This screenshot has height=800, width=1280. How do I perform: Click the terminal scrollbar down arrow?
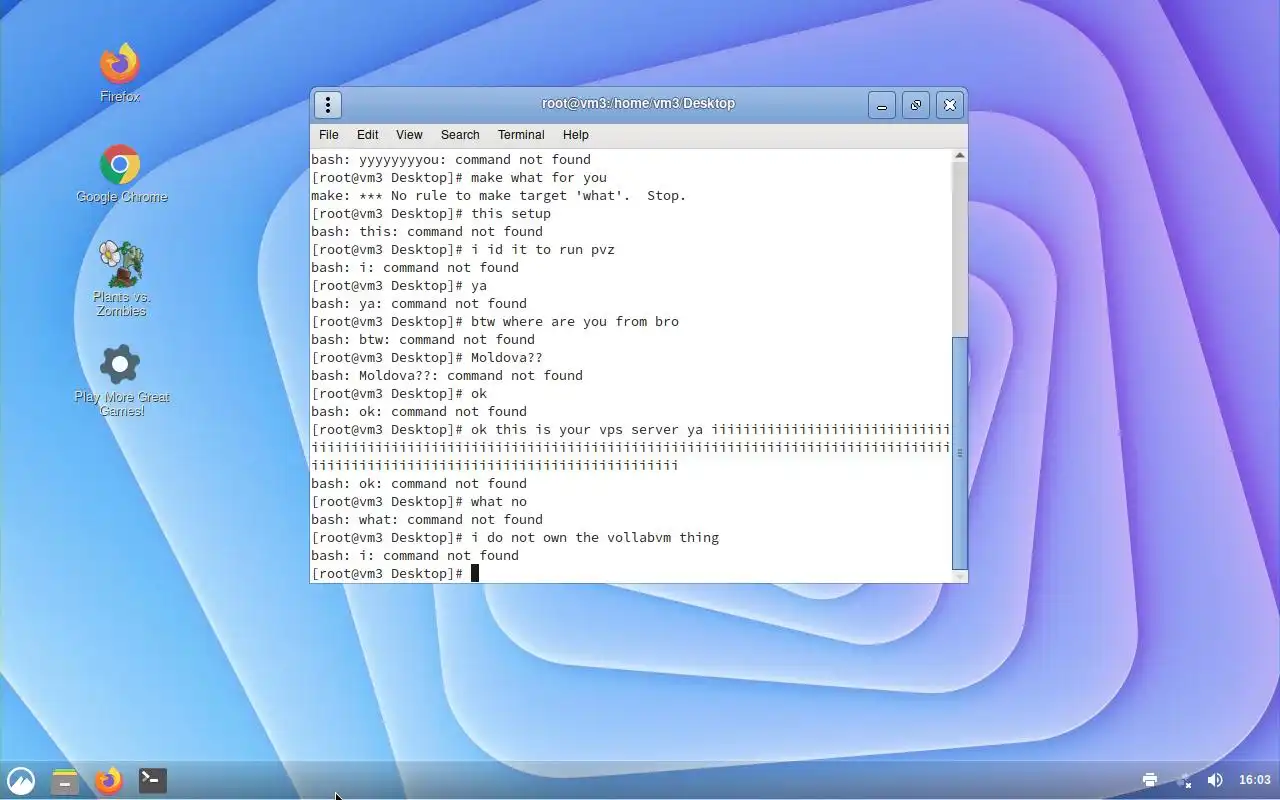click(960, 576)
